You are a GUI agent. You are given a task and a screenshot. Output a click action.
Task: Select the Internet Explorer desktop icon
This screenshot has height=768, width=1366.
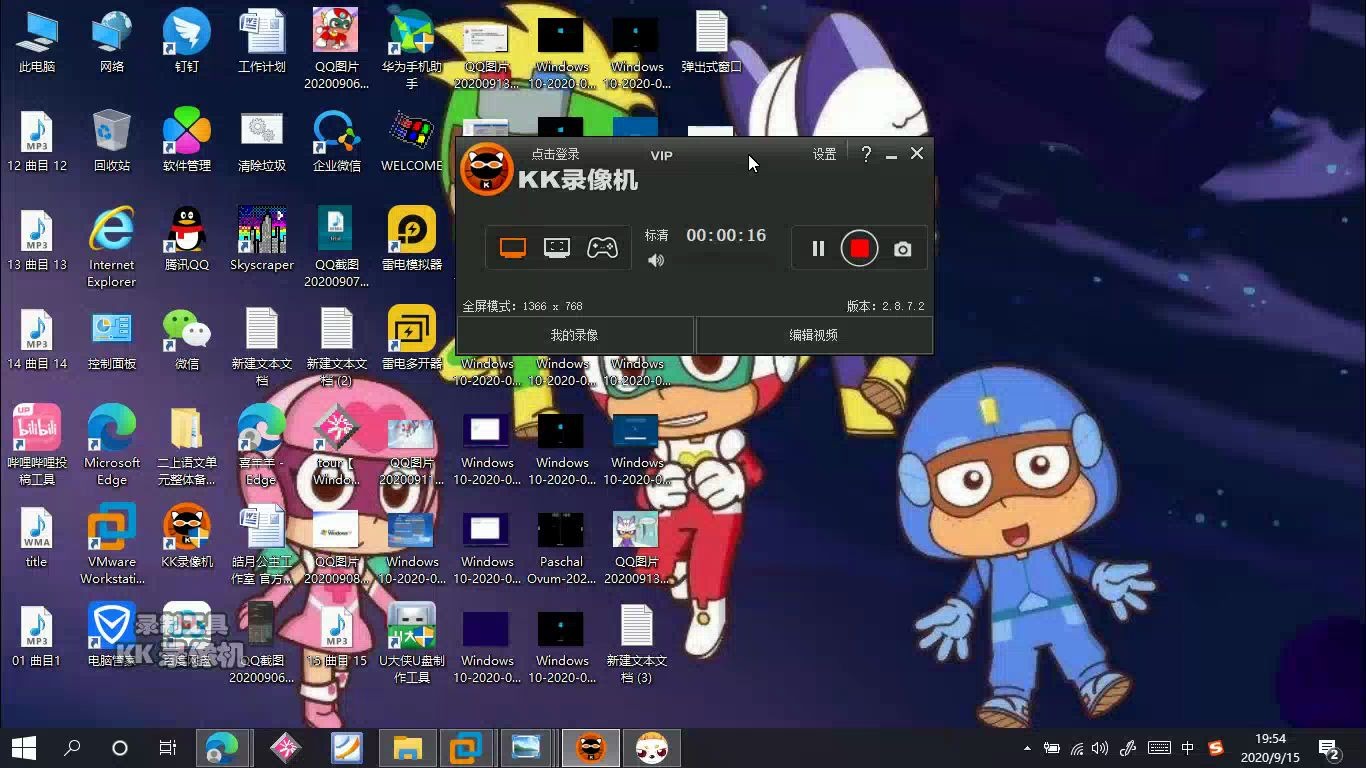(112, 248)
